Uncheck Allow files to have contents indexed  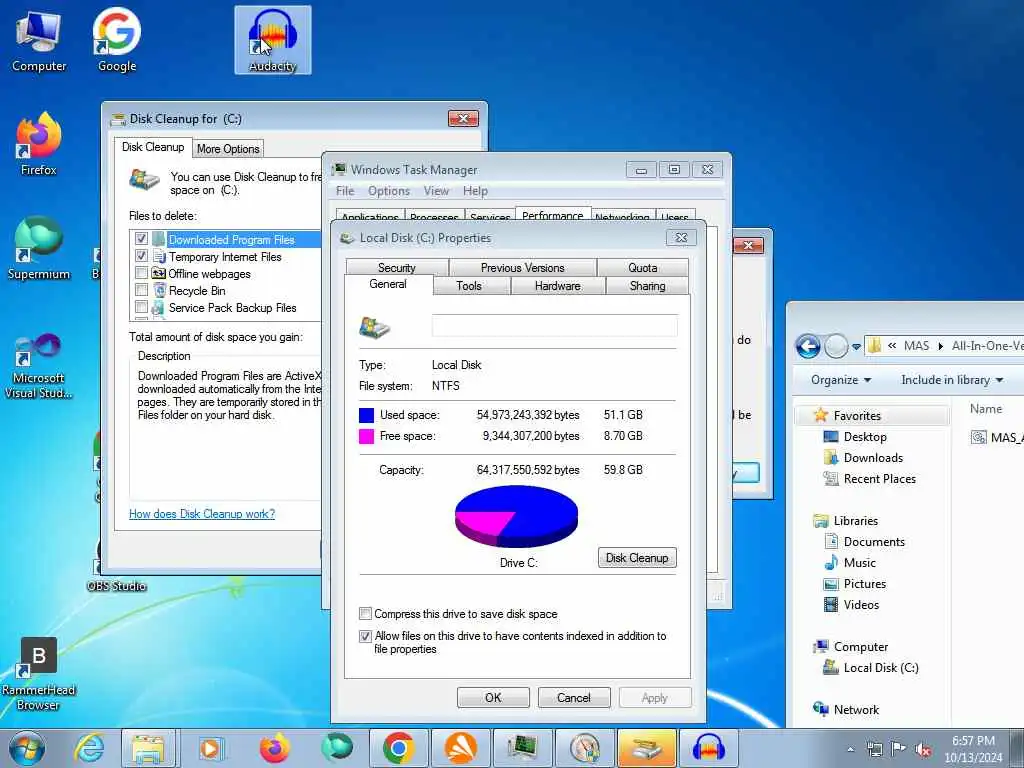pyautogui.click(x=366, y=636)
